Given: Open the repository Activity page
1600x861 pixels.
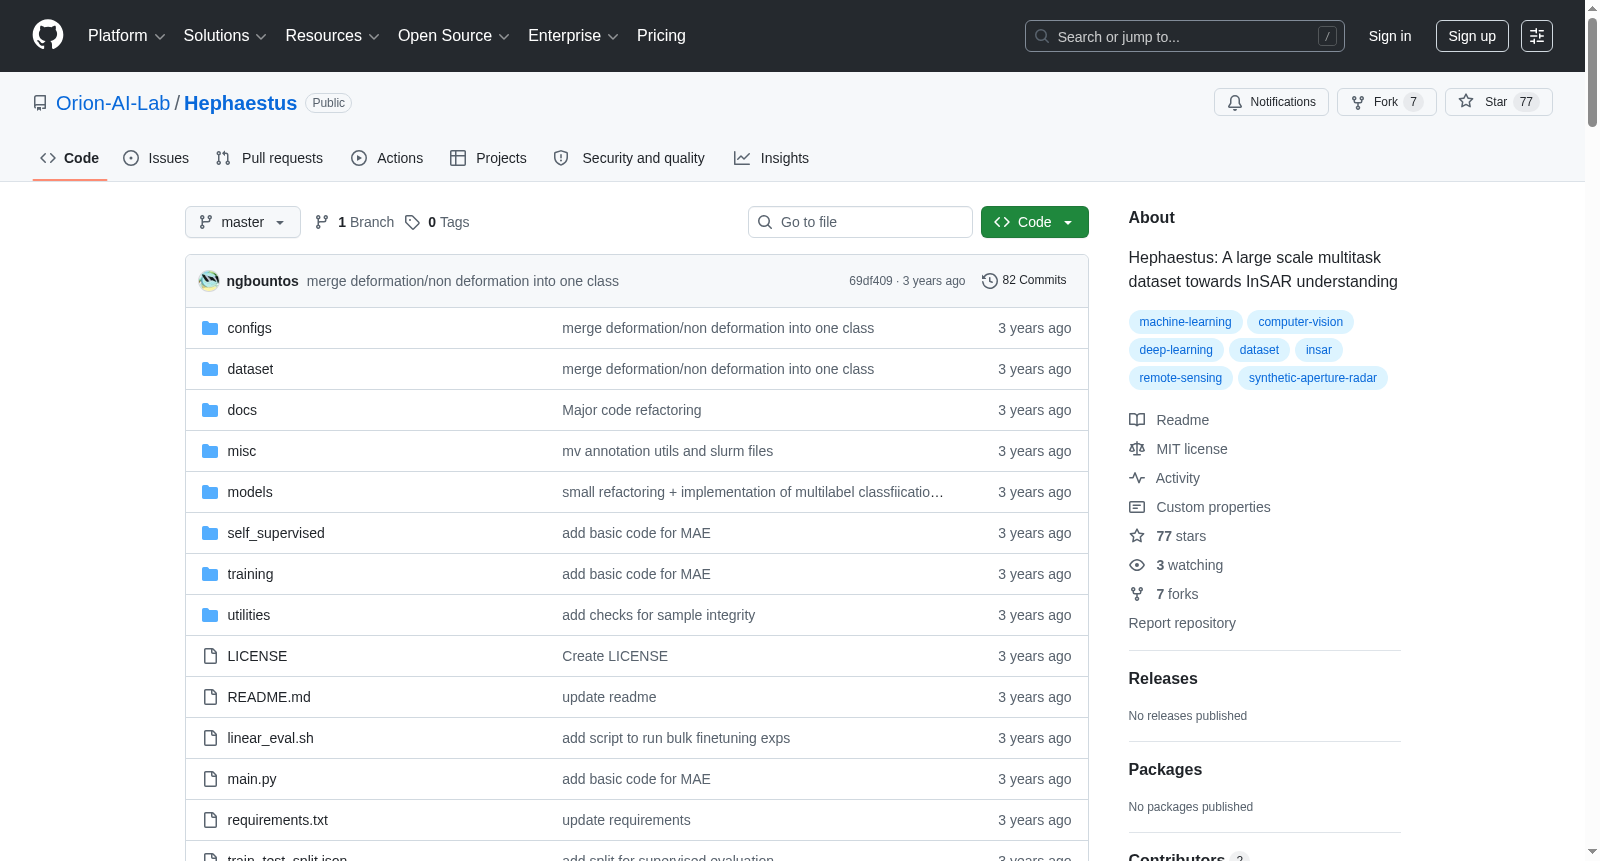Looking at the screenshot, I should pyautogui.click(x=1164, y=478).
